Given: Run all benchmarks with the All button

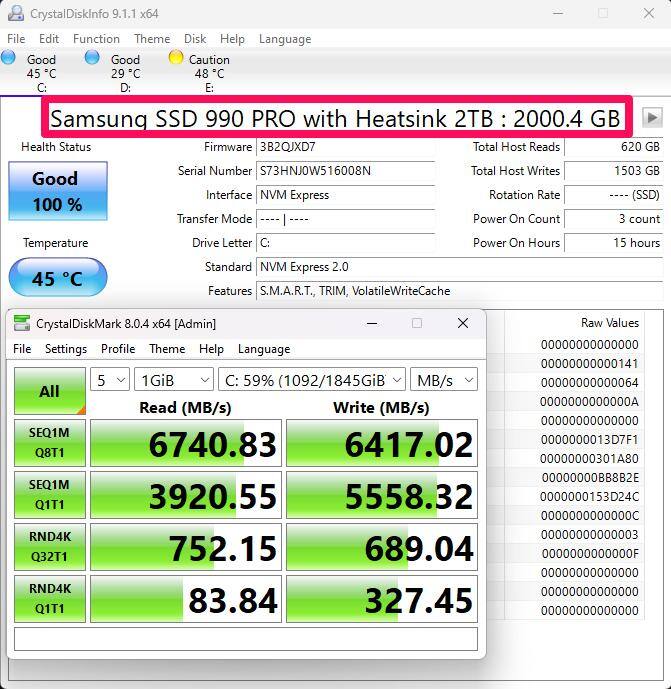Looking at the screenshot, I should (x=49, y=391).
